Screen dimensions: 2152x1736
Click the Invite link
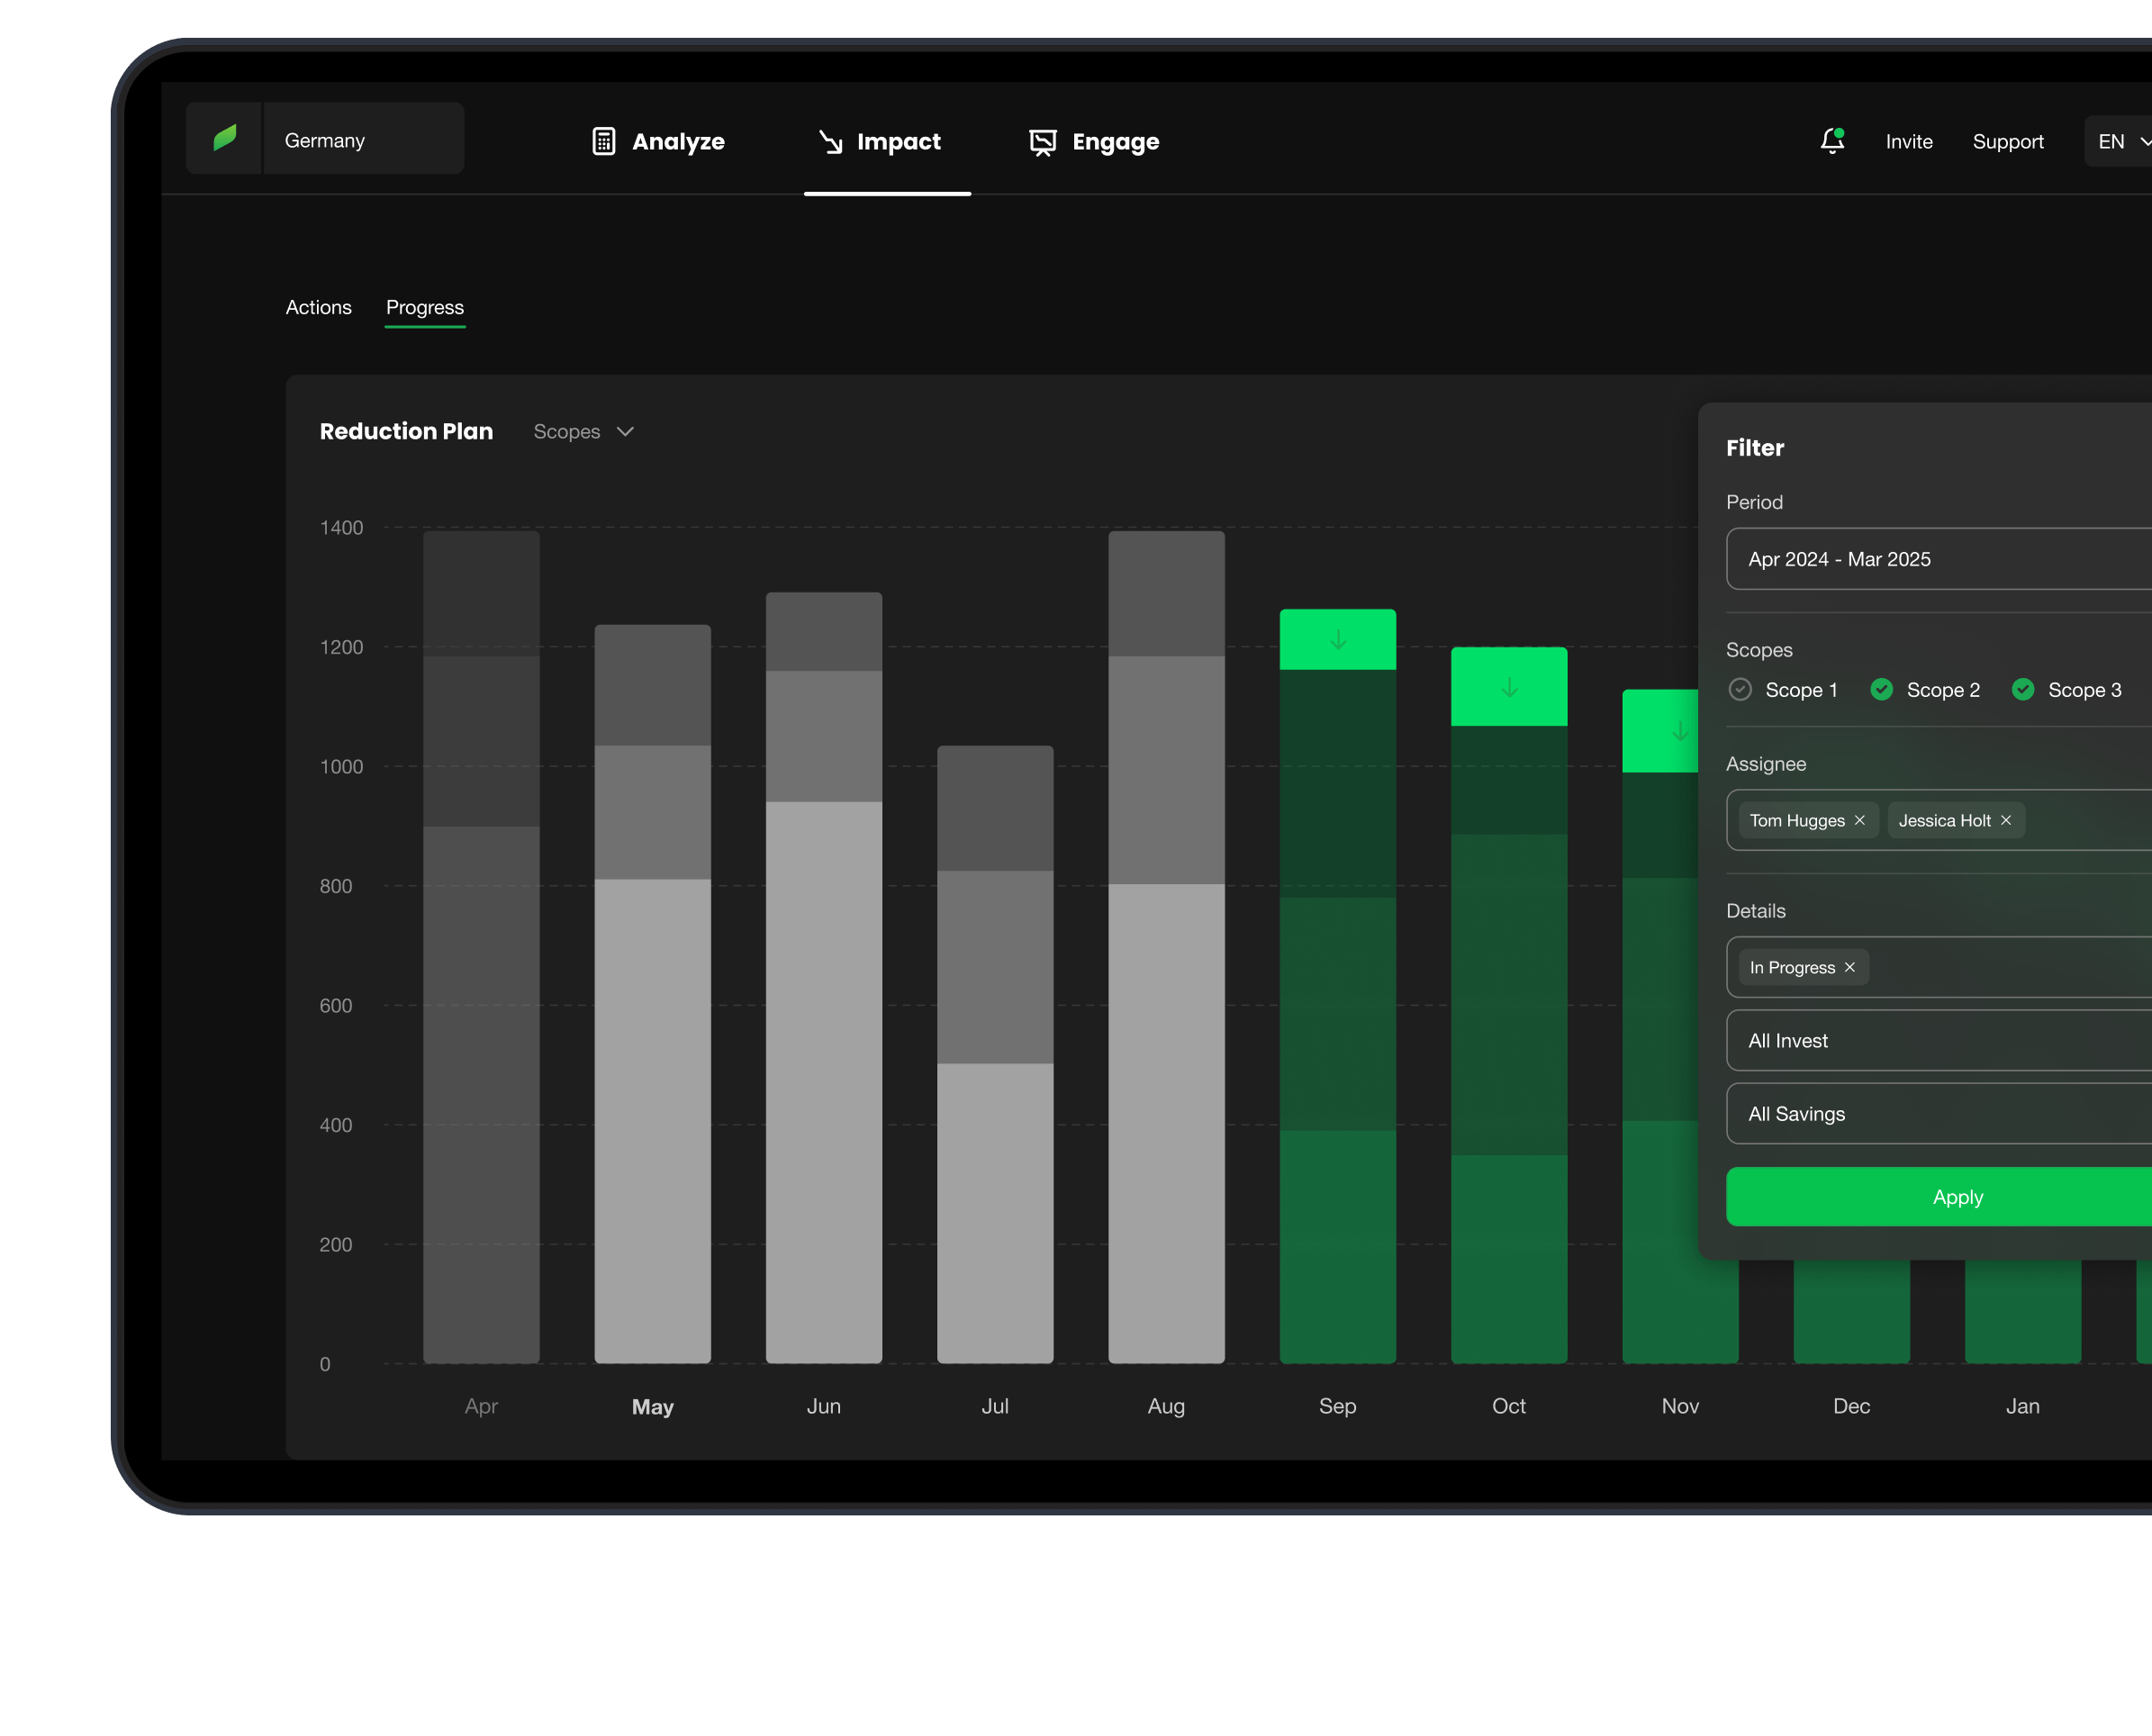(x=1908, y=142)
